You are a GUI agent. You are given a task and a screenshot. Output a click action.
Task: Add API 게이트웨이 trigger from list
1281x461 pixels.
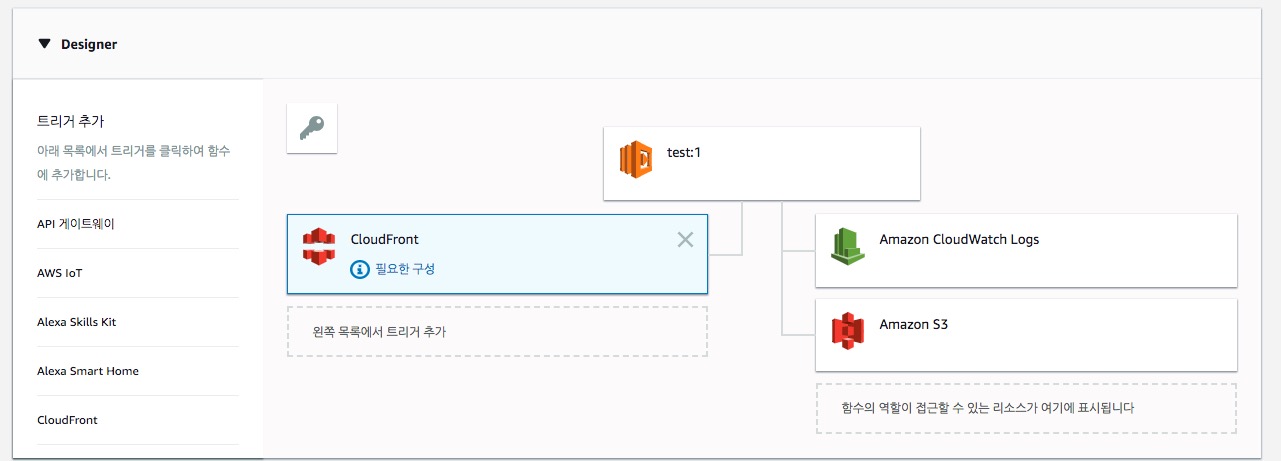click(76, 224)
